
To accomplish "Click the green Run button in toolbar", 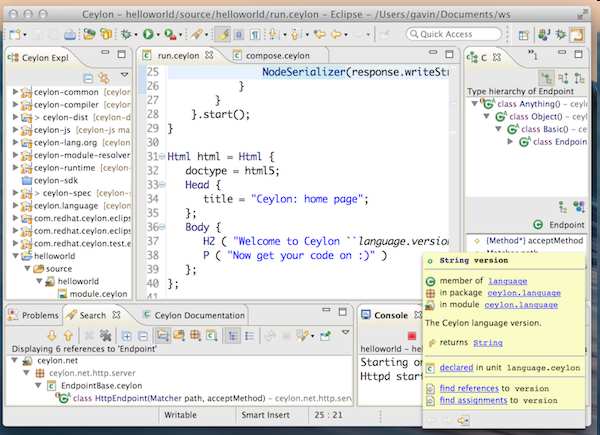I will click(148, 34).
